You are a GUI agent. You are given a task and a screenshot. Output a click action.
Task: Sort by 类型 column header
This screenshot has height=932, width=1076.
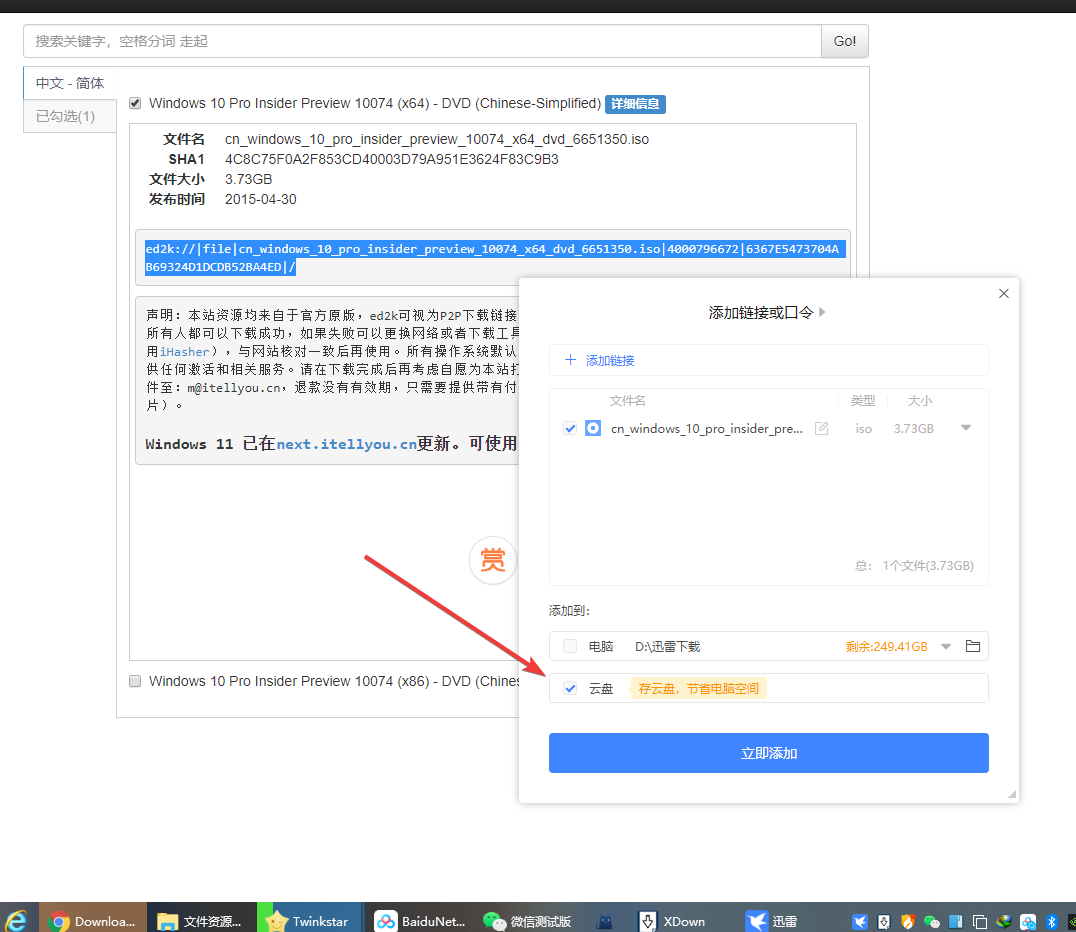point(863,400)
